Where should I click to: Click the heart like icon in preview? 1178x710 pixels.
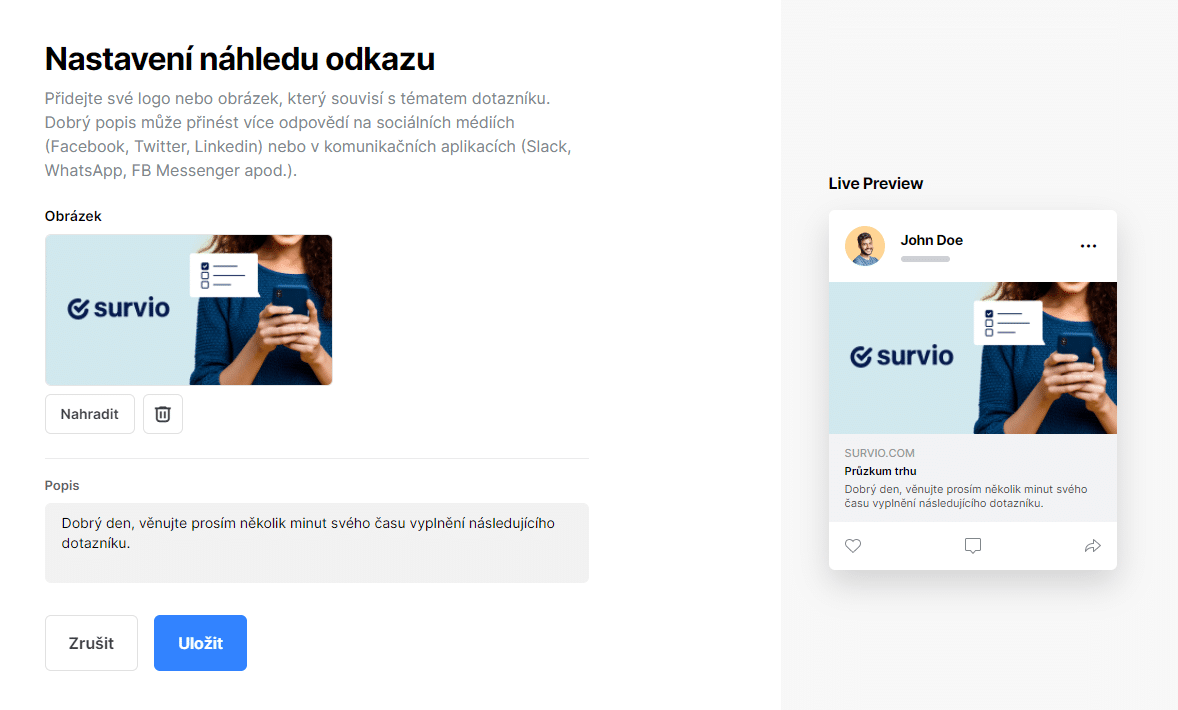point(853,545)
